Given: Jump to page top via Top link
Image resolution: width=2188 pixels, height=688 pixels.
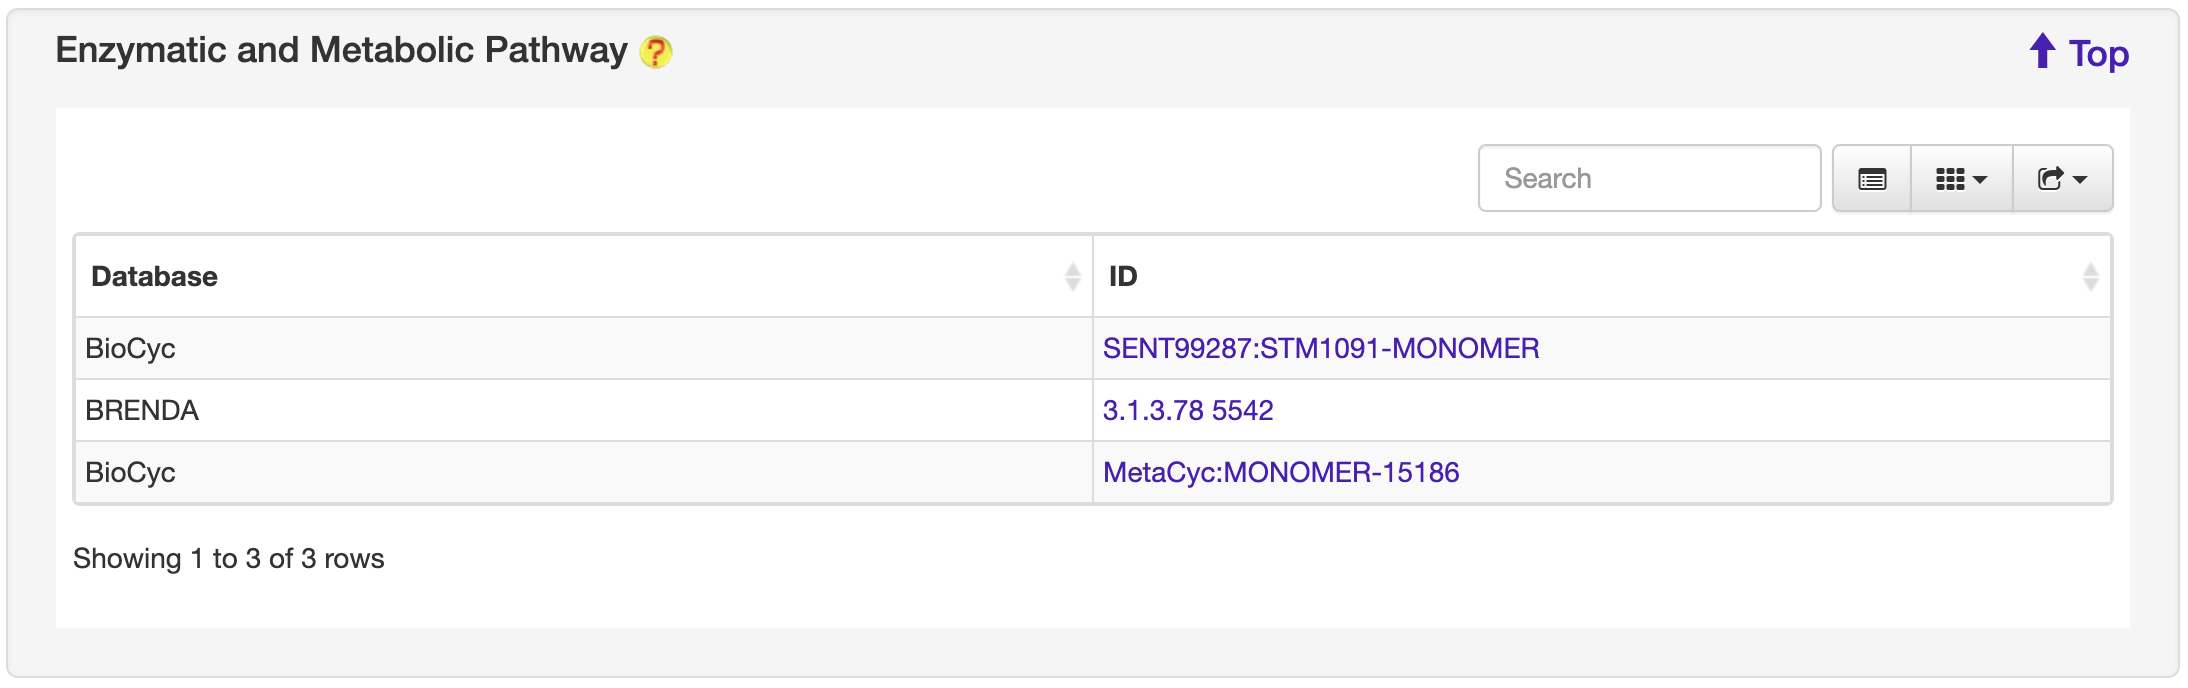Looking at the screenshot, I should 2098,54.
